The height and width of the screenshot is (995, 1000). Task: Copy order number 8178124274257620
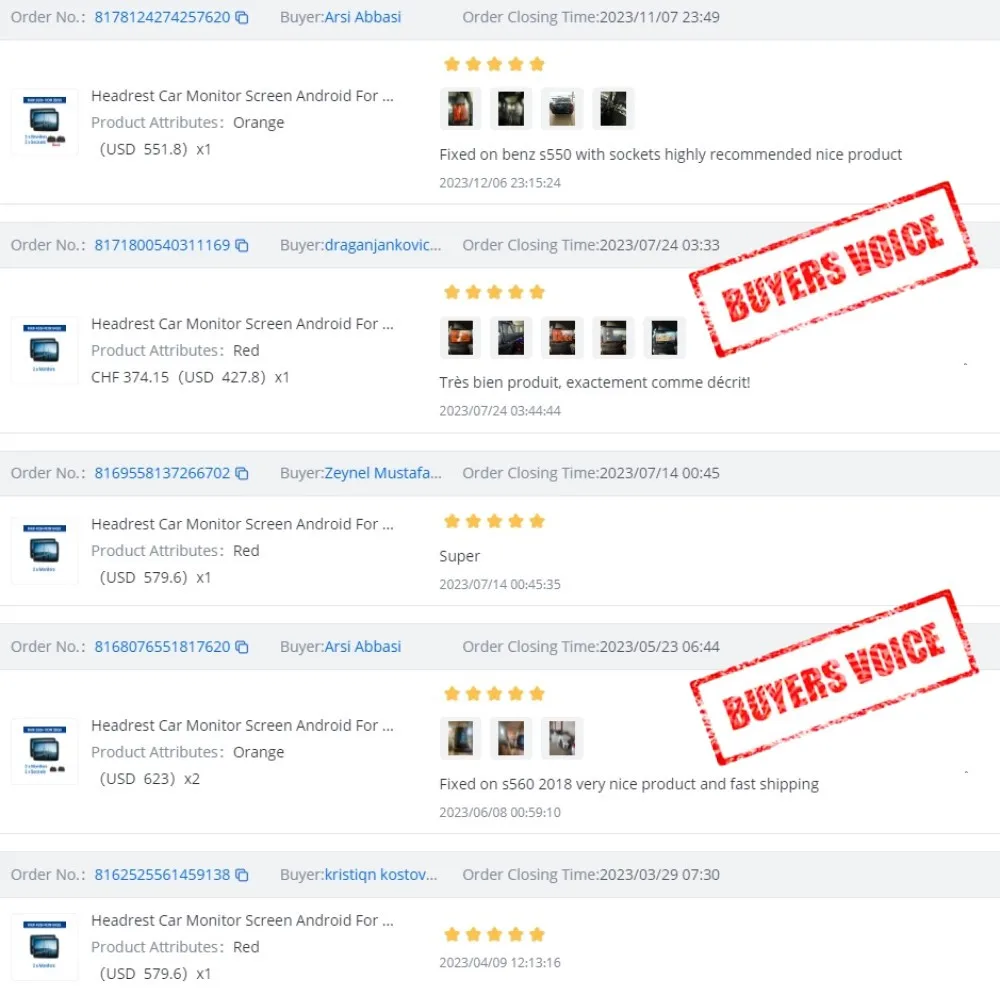click(242, 18)
